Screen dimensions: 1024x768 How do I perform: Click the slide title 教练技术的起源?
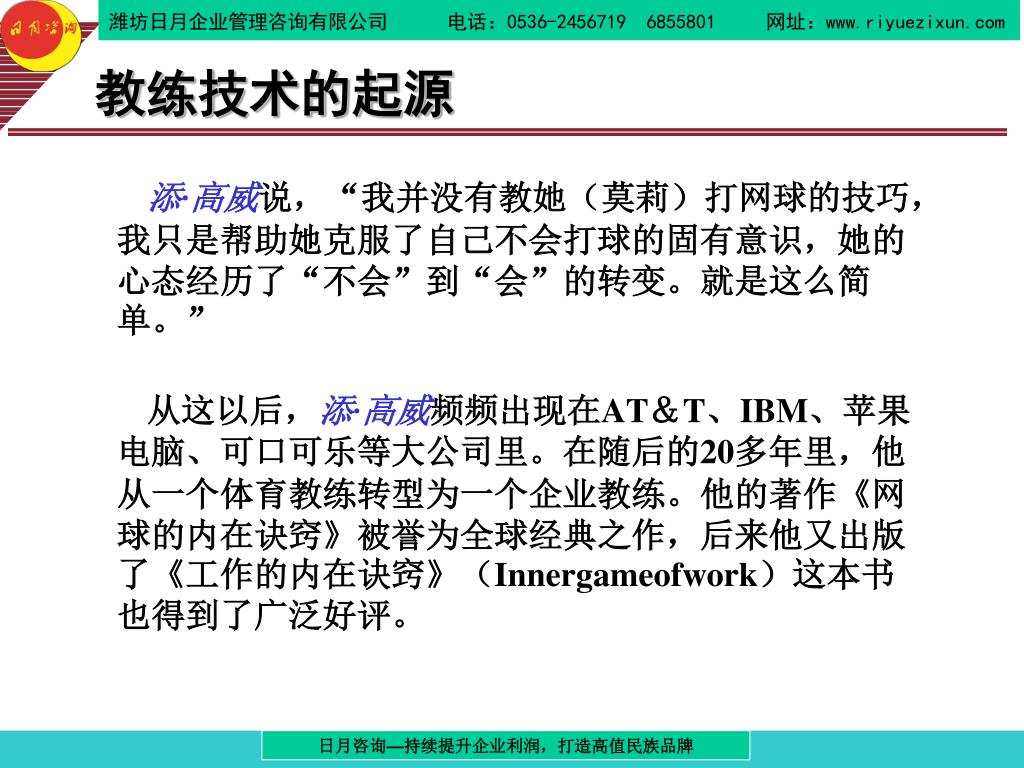click(x=274, y=95)
